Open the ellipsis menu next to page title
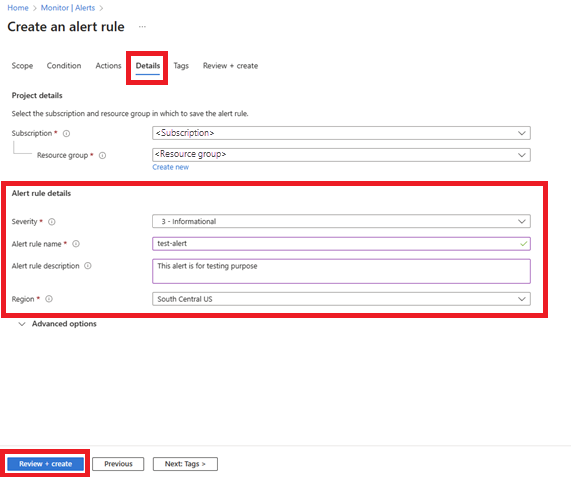This screenshot has height=477, width=571. 142,27
